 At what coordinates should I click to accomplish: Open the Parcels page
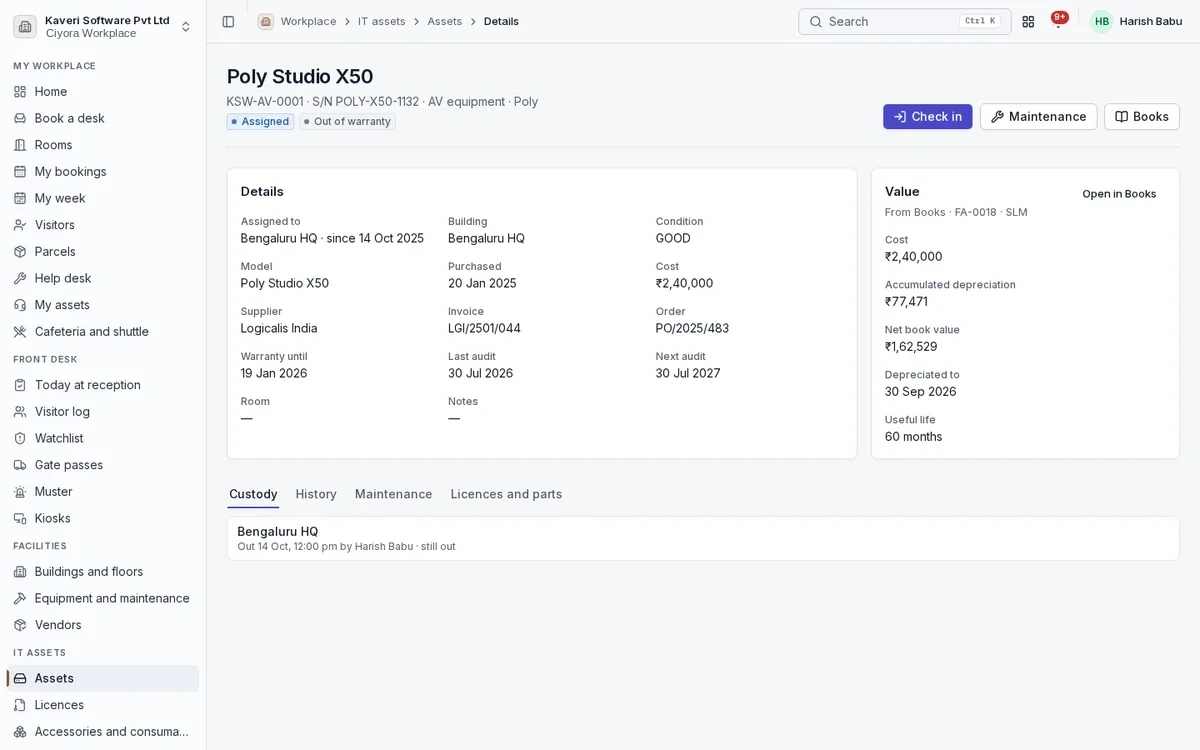click(102, 251)
